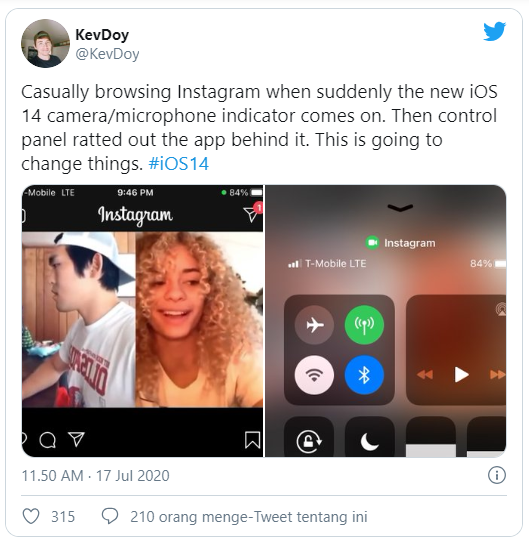
Task: Toggle the green Cellular Data button
Action: (x=364, y=325)
